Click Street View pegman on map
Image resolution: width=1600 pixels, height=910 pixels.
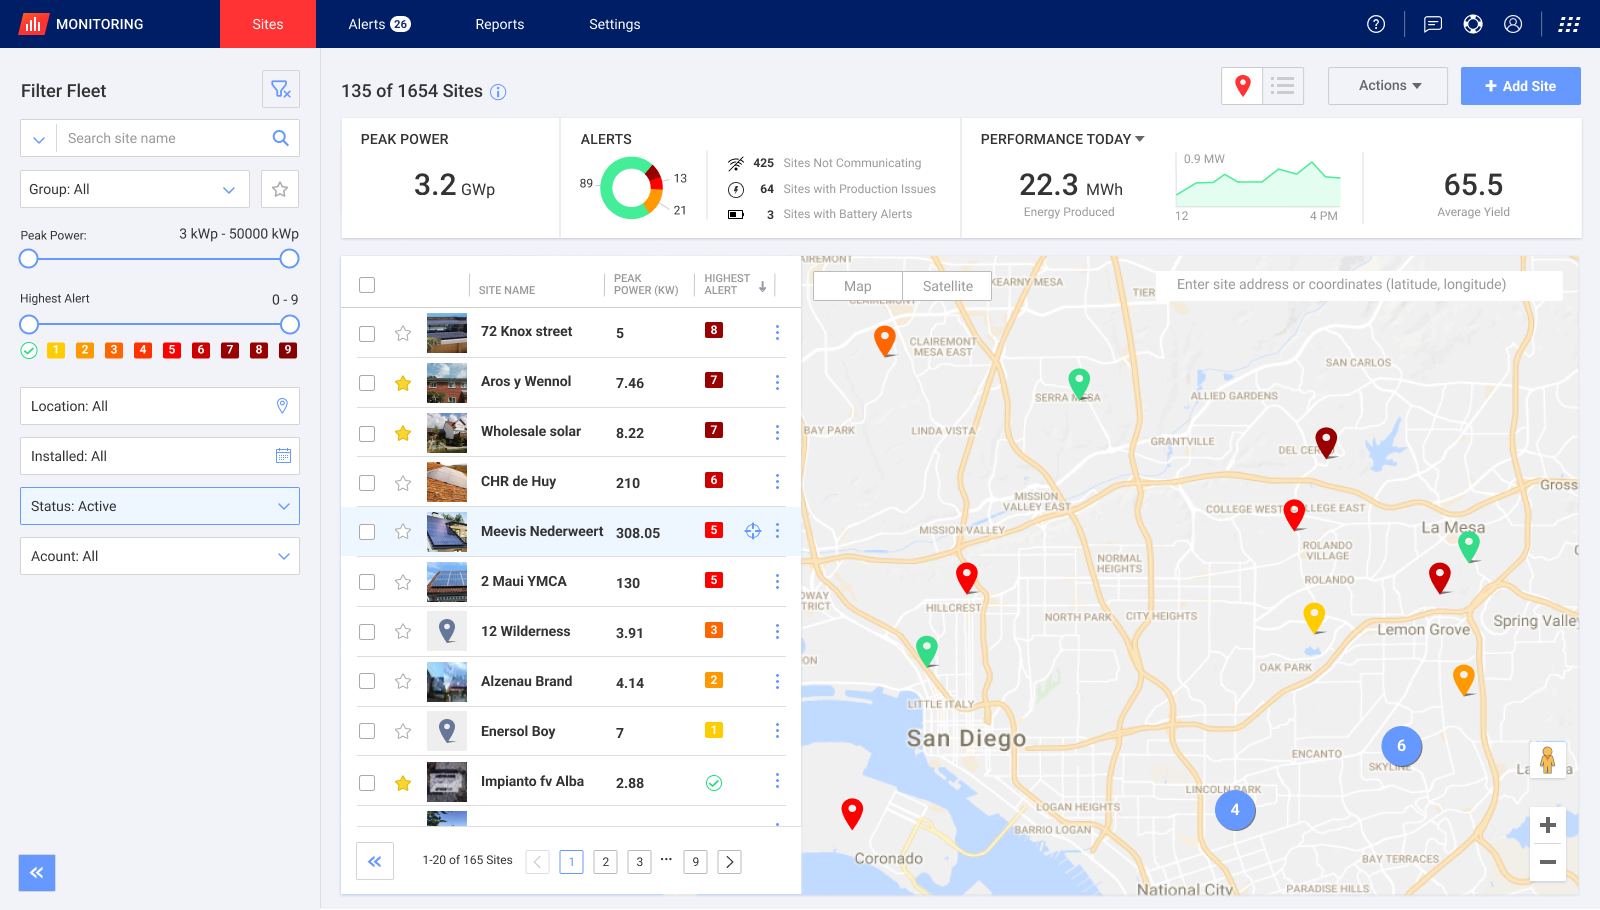[x=1548, y=760]
